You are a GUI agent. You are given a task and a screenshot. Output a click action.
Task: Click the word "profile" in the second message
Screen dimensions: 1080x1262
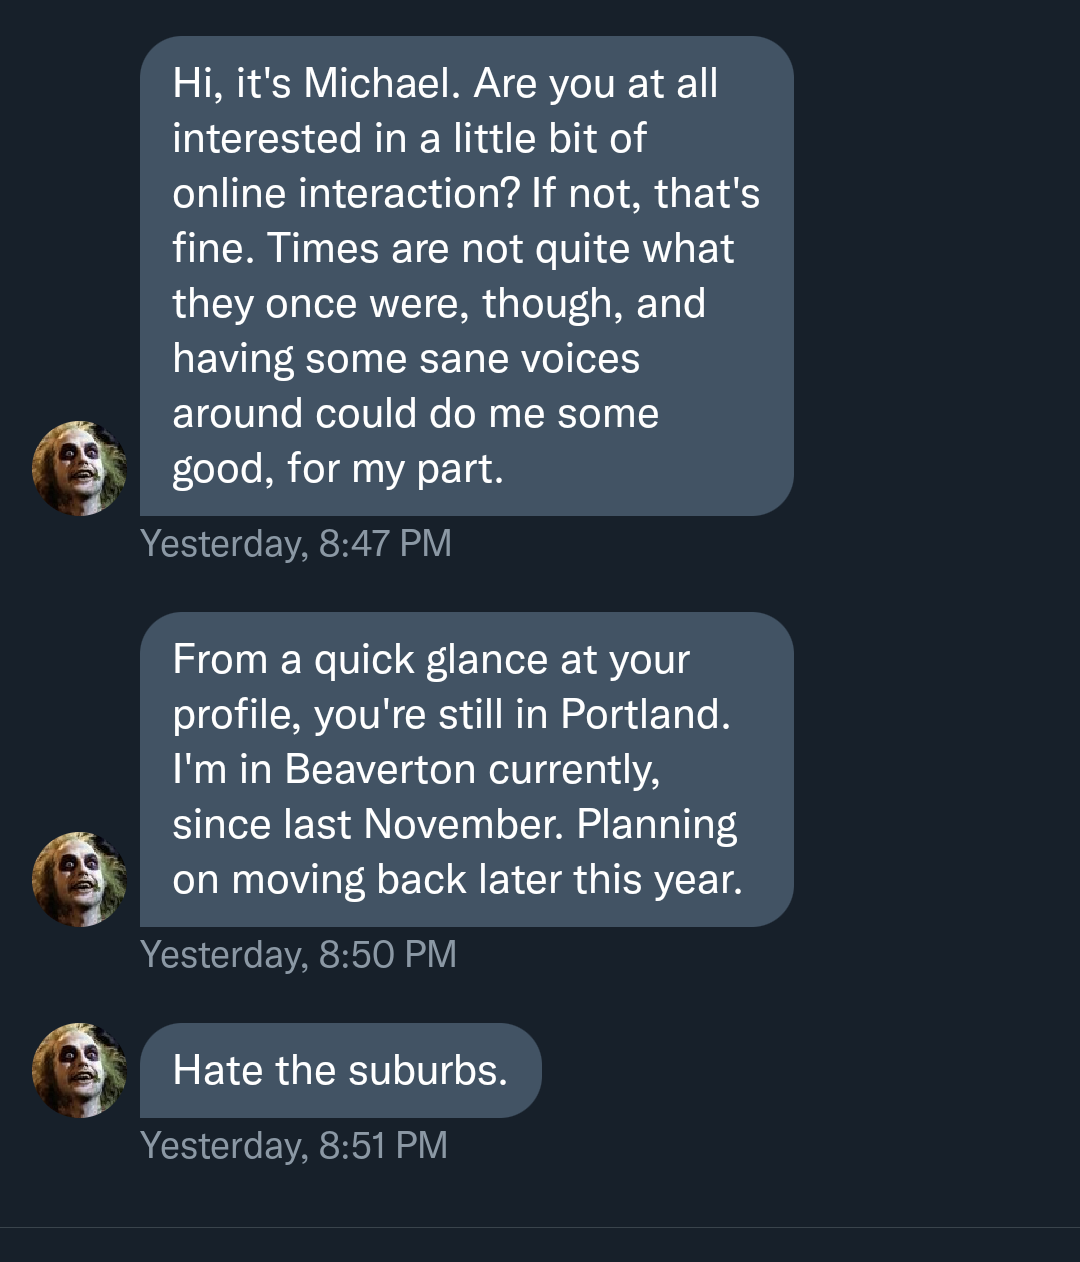pyautogui.click(x=236, y=716)
